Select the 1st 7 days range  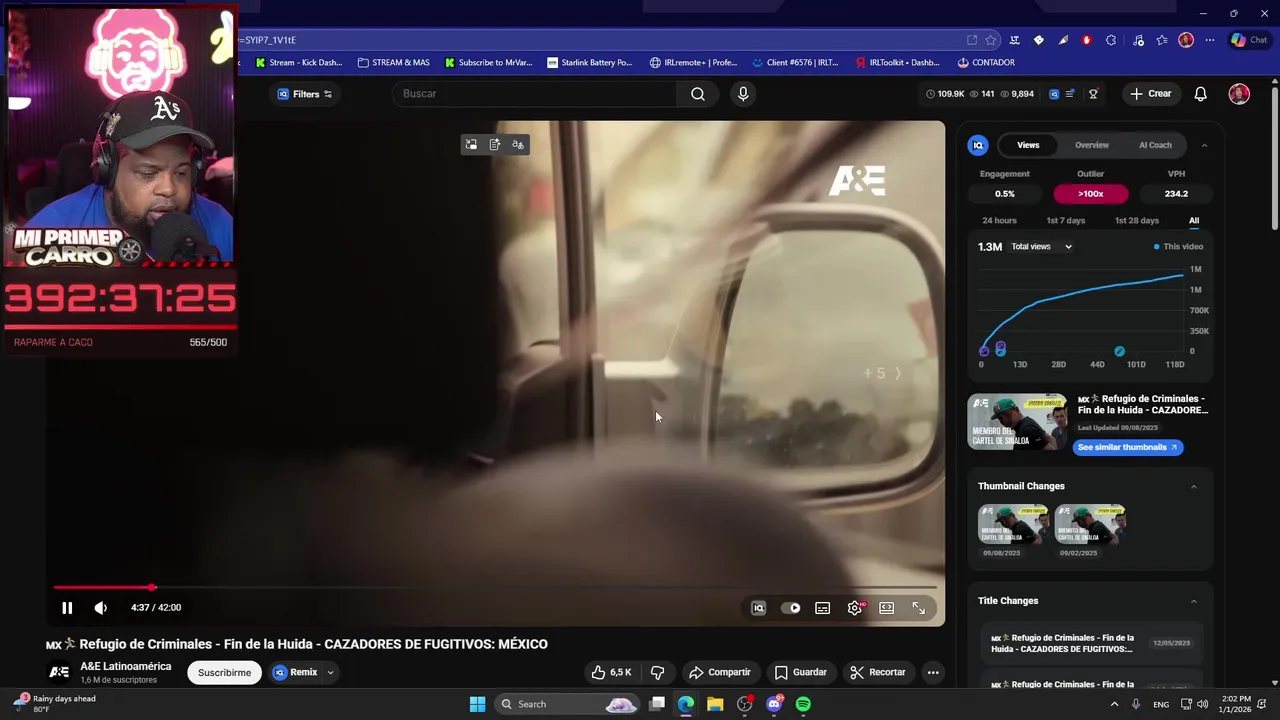1065,221
